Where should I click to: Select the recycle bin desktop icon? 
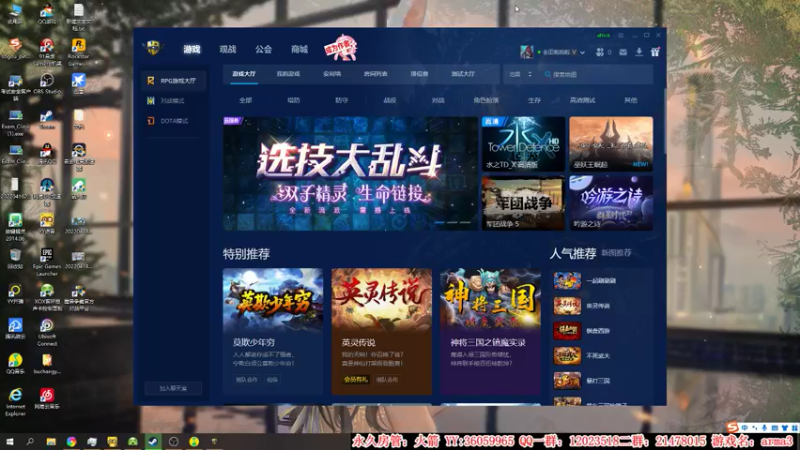[15, 259]
